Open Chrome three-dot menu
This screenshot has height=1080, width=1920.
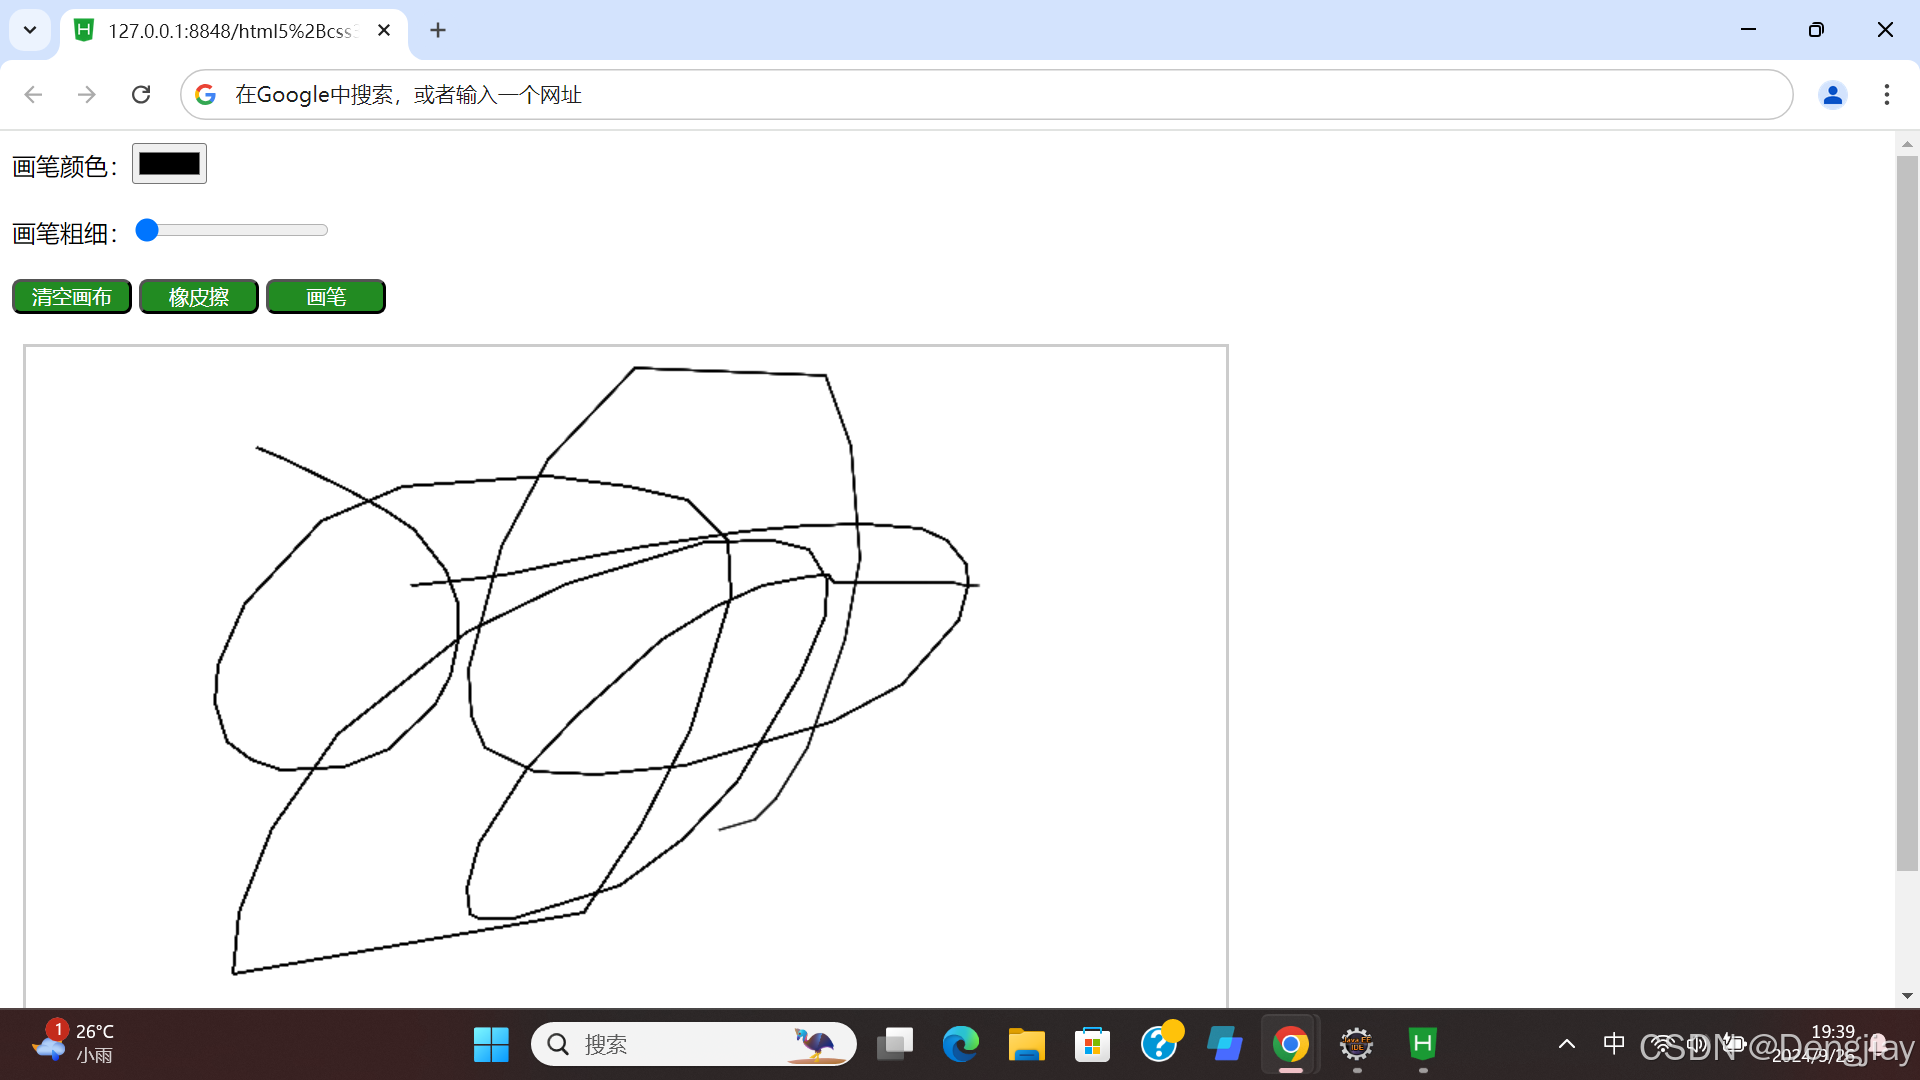pos(1886,94)
